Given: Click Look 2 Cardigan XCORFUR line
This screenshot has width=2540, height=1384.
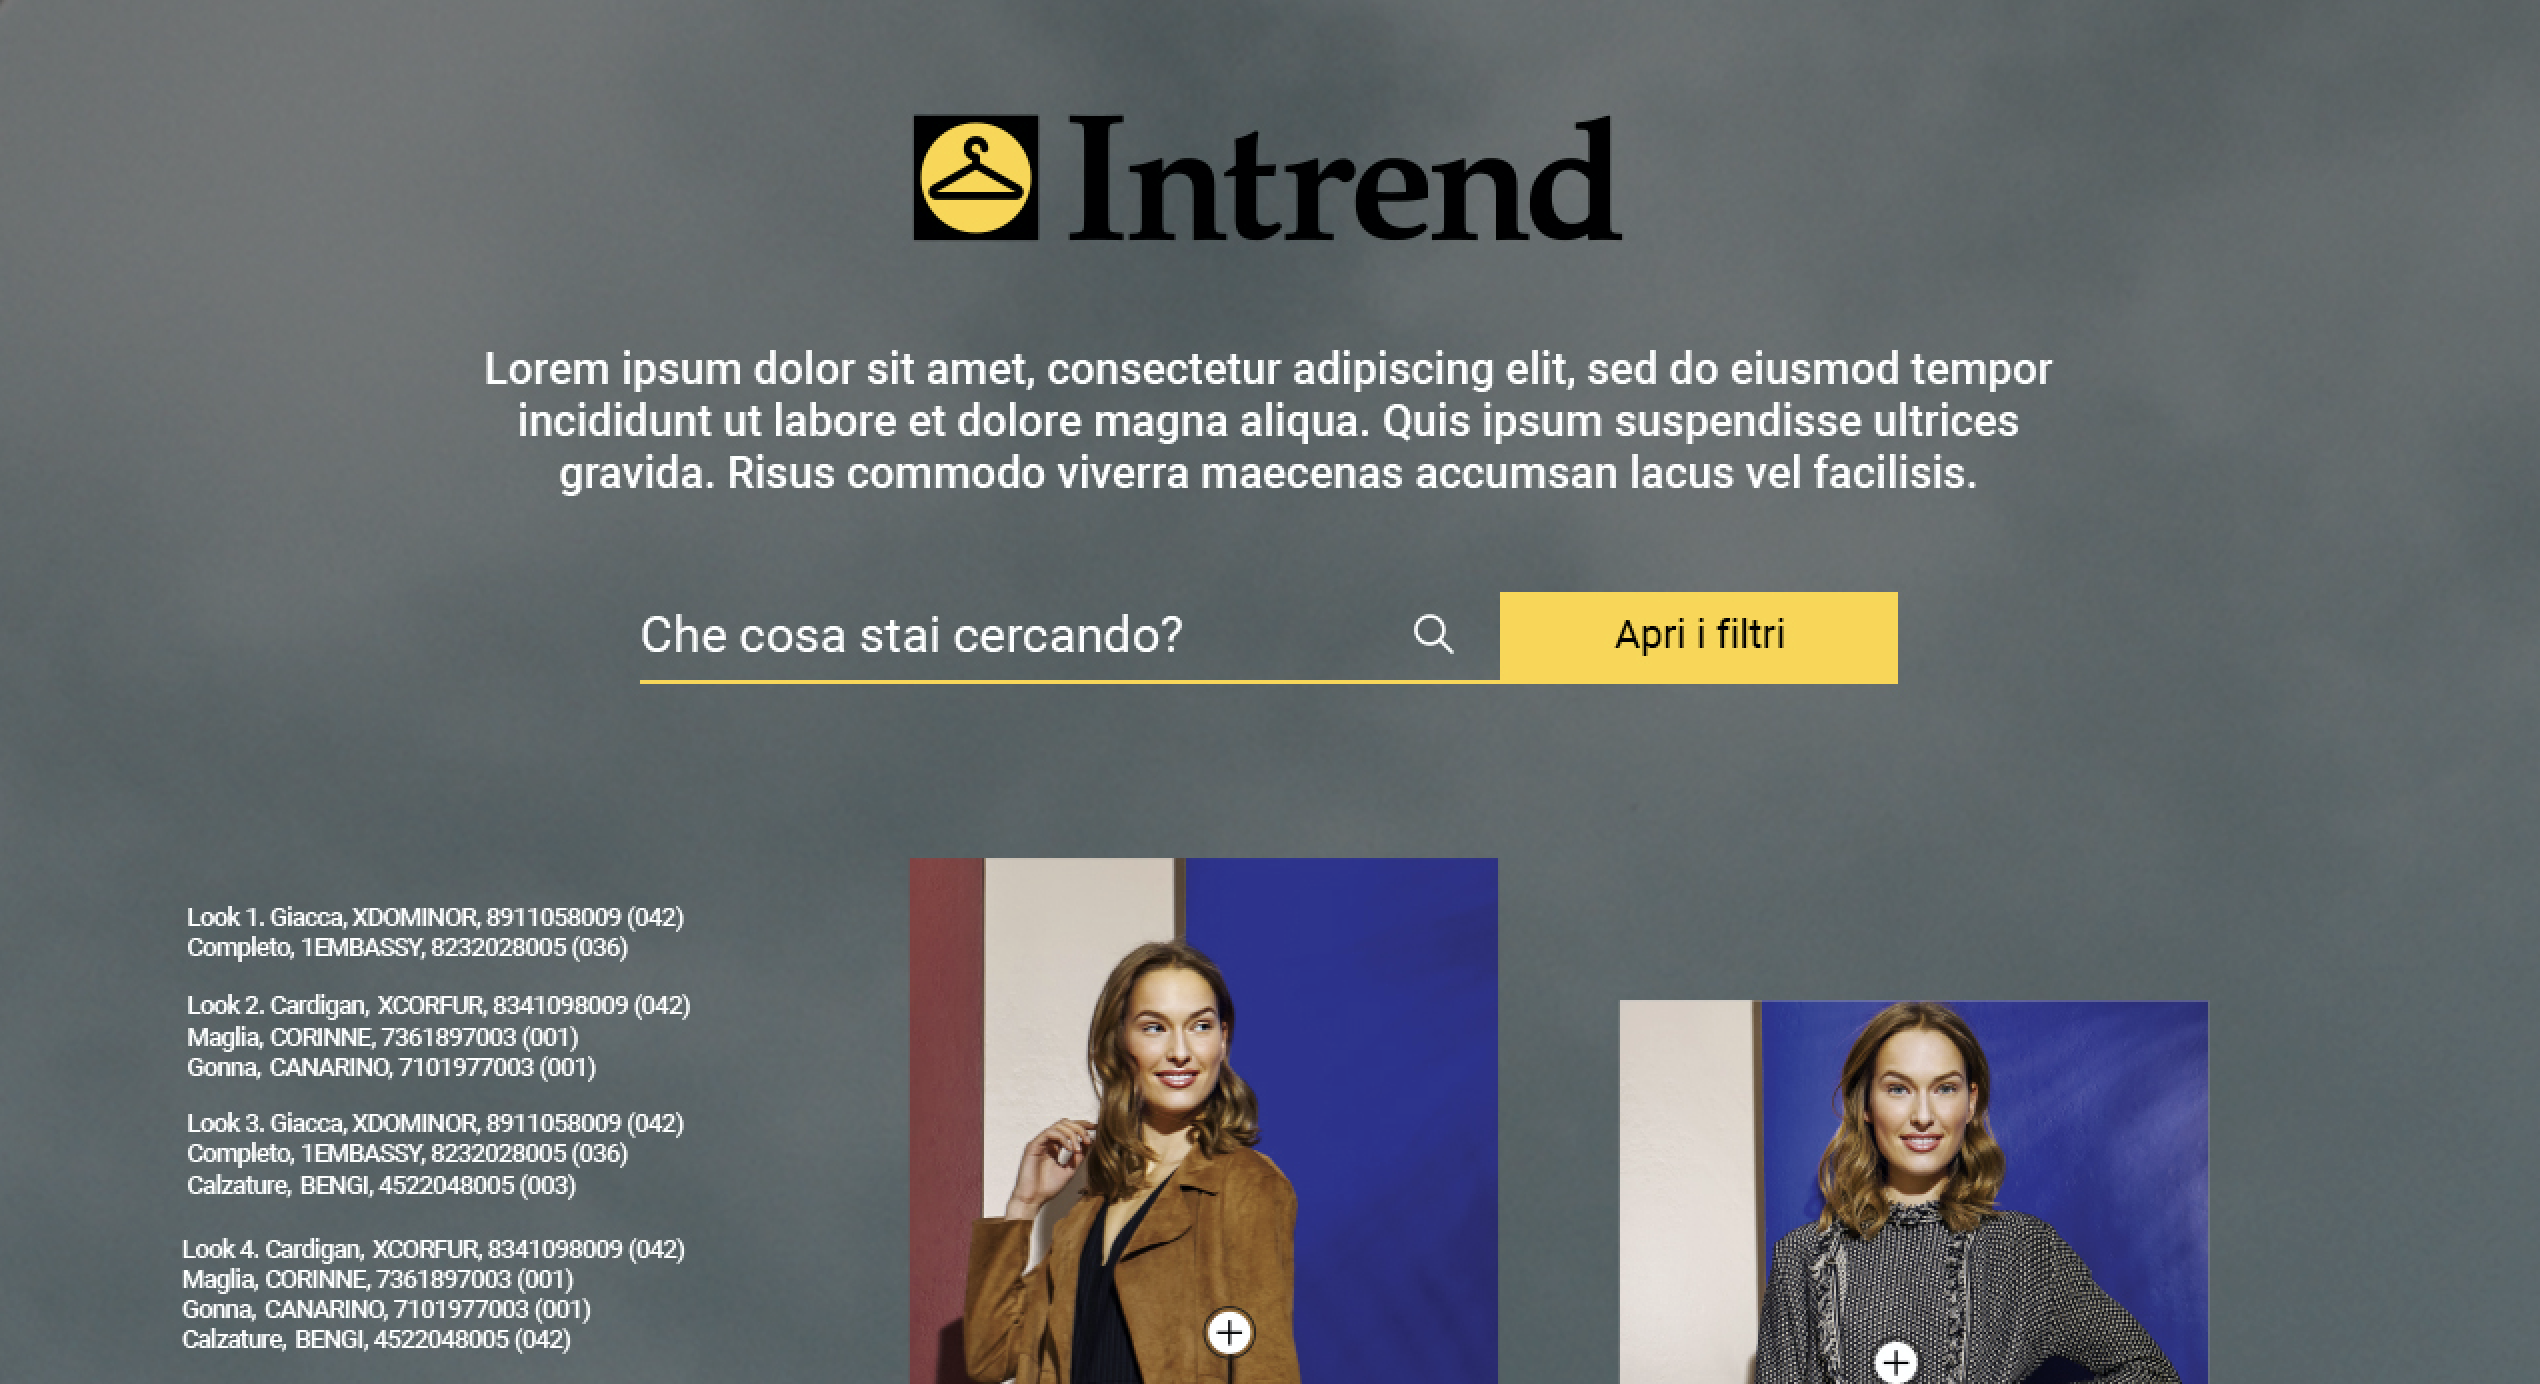Looking at the screenshot, I should click(x=438, y=1005).
